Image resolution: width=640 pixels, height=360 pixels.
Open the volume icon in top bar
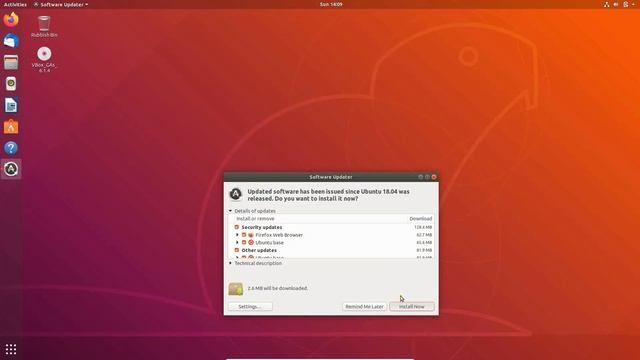pyautogui.click(x=616, y=4)
